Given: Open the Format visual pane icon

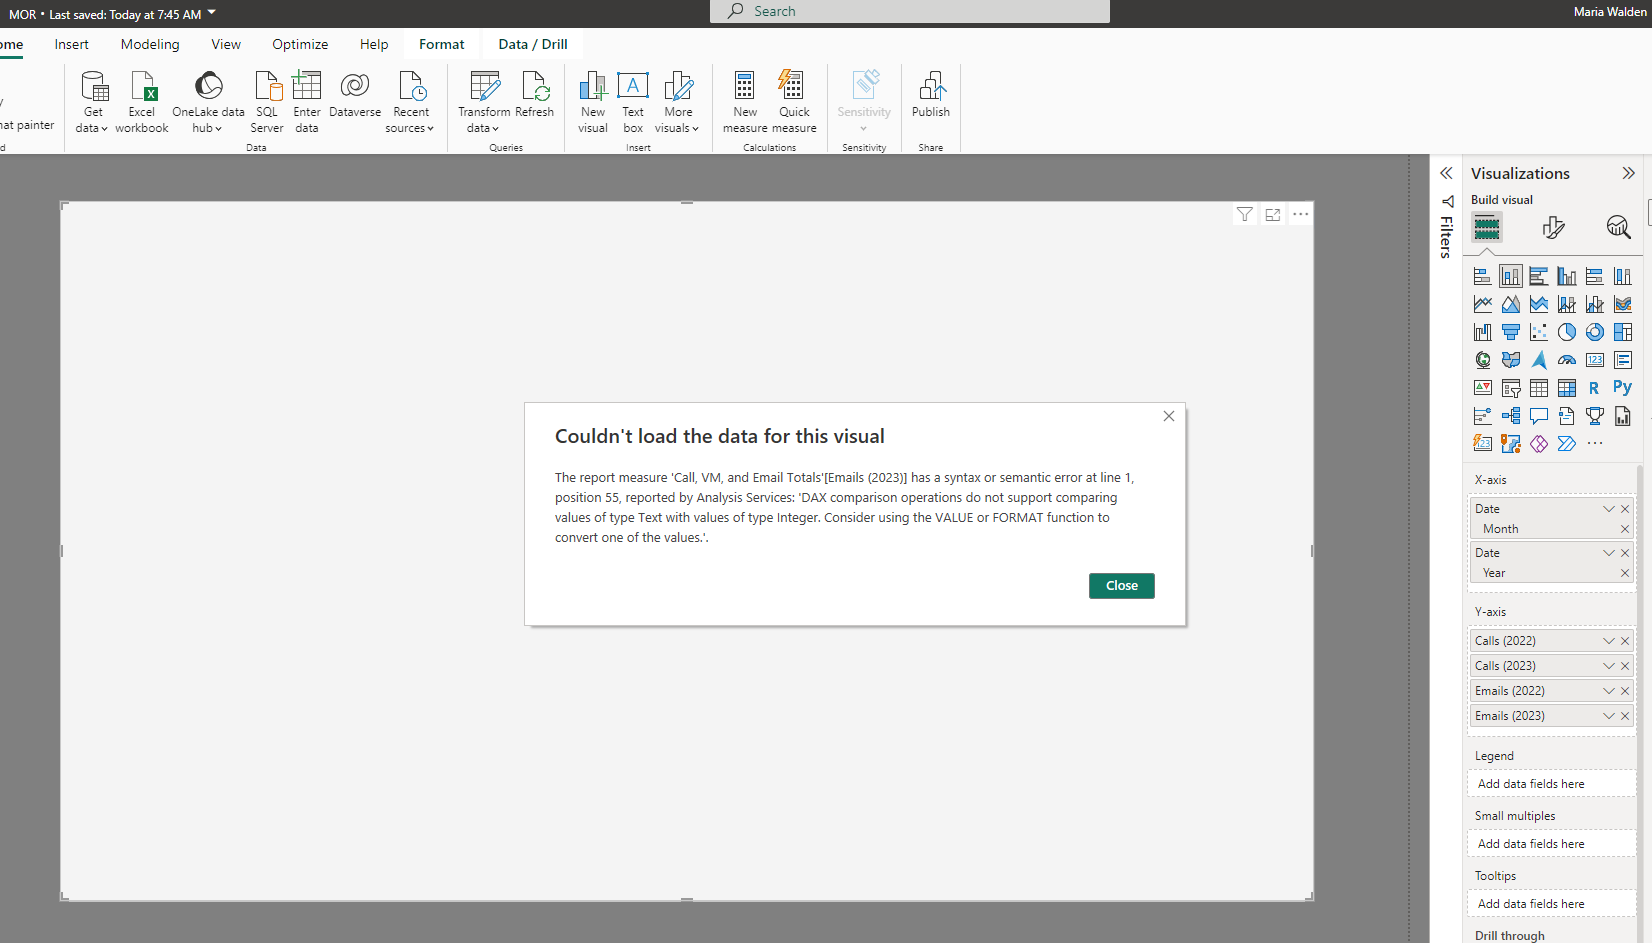Looking at the screenshot, I should tap(1553, 227).
